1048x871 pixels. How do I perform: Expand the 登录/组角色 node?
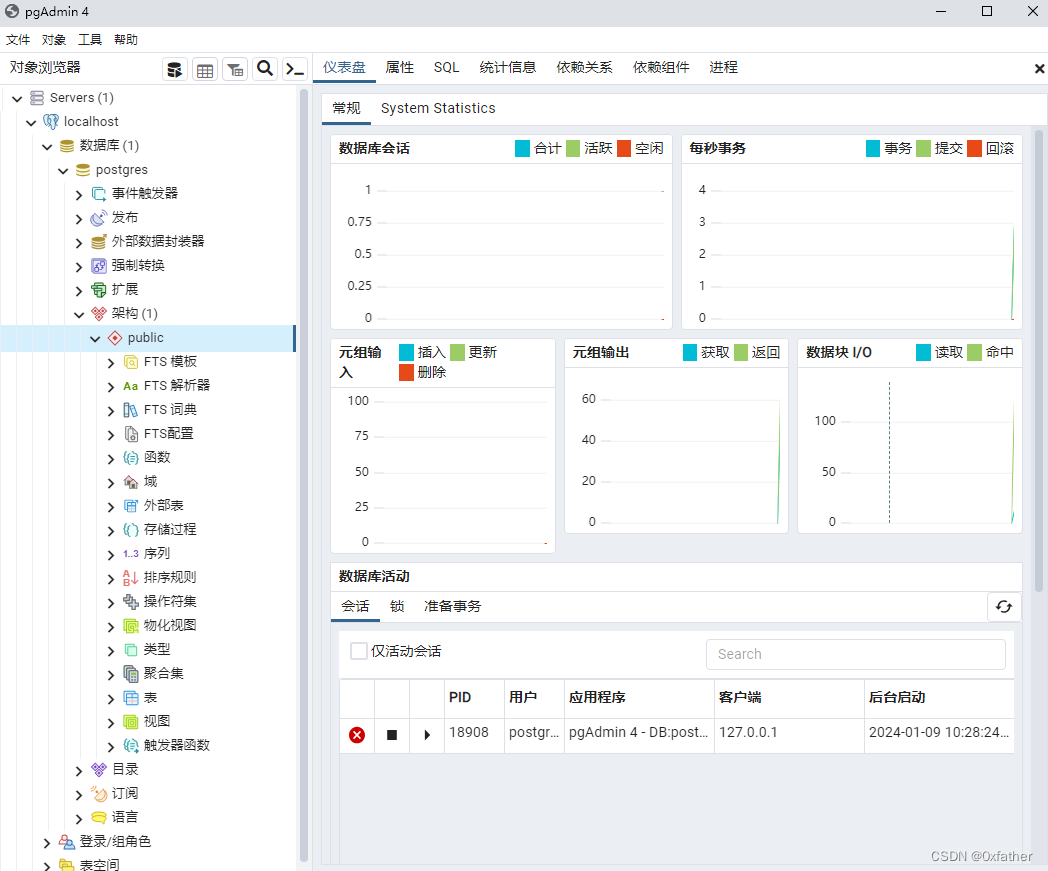click(46, 841)
